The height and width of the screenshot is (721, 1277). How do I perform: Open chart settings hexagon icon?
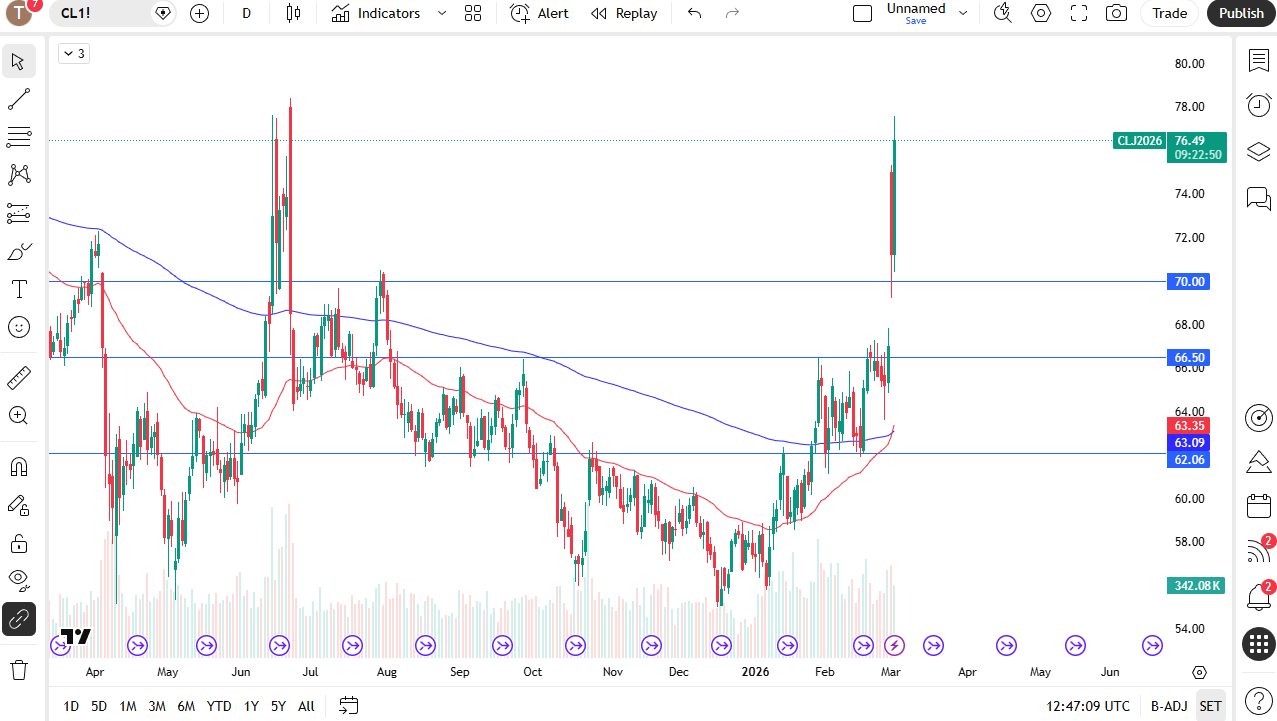1041,13
